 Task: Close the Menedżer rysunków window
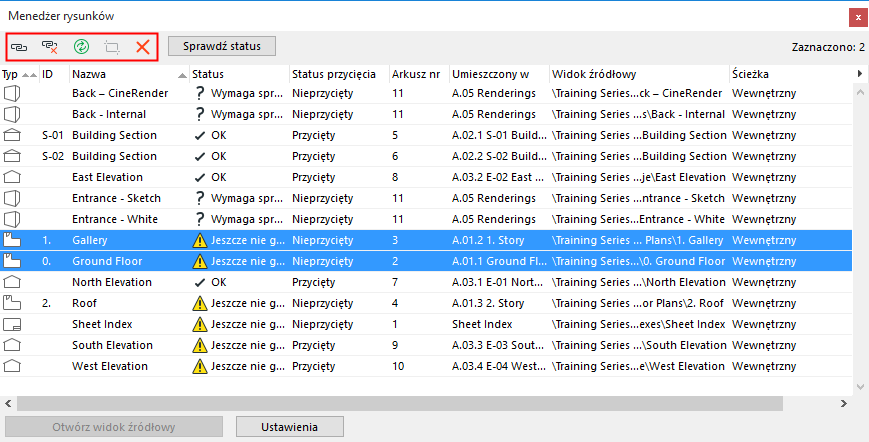click(857, 16)
